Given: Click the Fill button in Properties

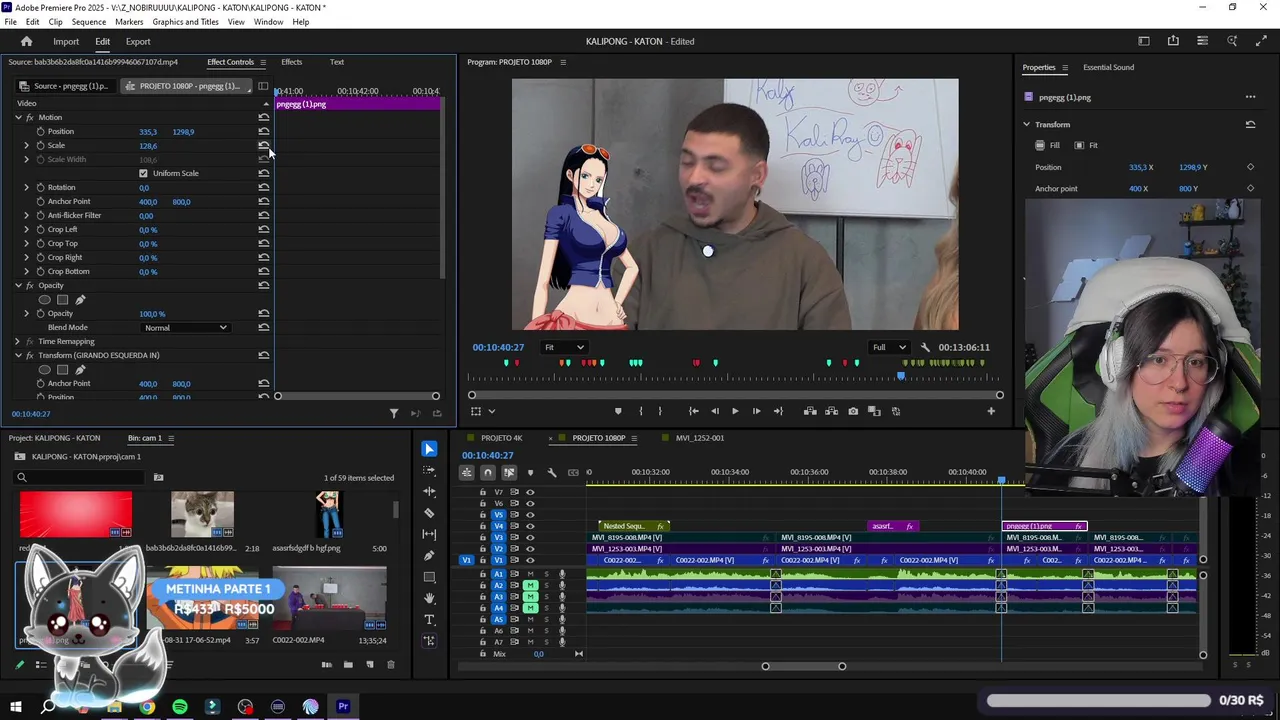Looking at the screenshot, I should click(1047, 145).
